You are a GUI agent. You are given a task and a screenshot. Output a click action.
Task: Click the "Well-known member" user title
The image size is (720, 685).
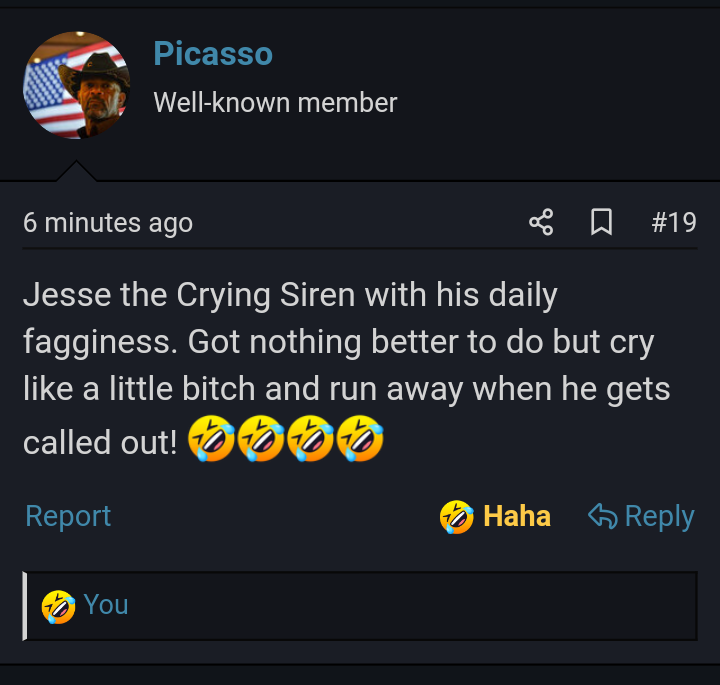[x=275, y=102]
